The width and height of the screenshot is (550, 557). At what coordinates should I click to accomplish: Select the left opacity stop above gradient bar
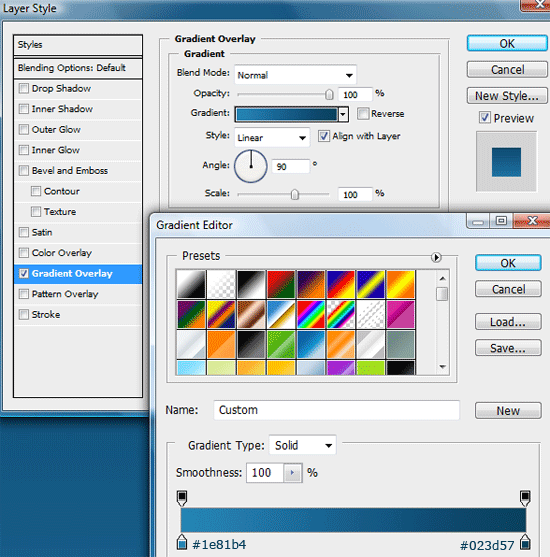182,498
